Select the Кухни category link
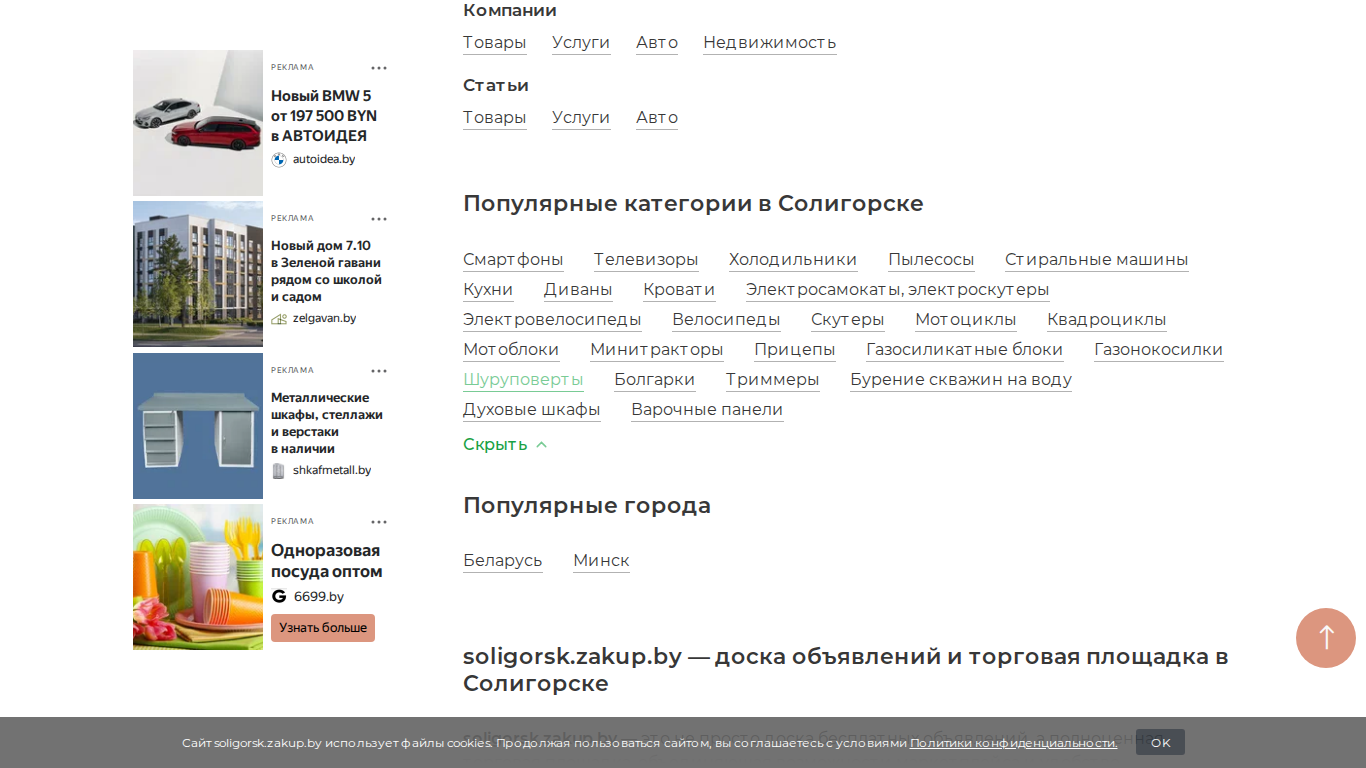The height and width of the screenshot is (768, 1366). pyautogui.click(x=488, y=289)
